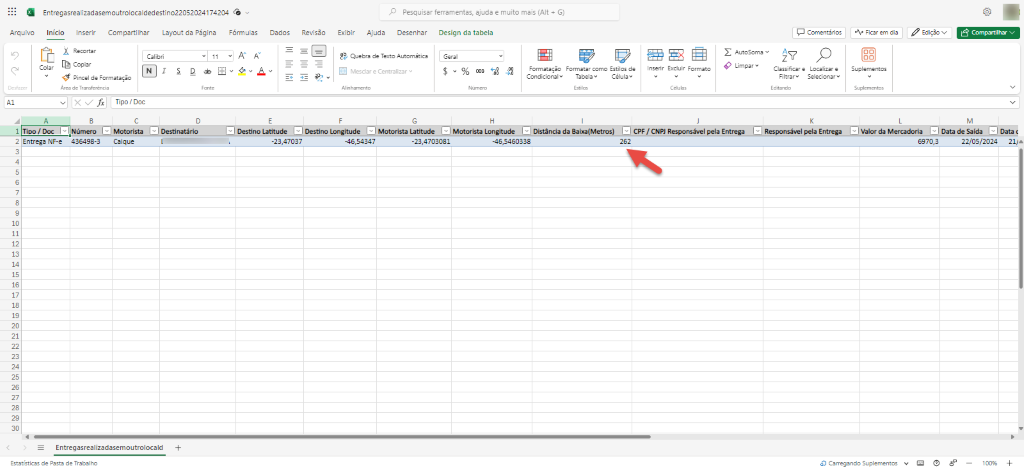The width and height of the screenshot is (1024, 468).
Task: Click the Recortar scissors icon
Action: click(x=66, y=50)
